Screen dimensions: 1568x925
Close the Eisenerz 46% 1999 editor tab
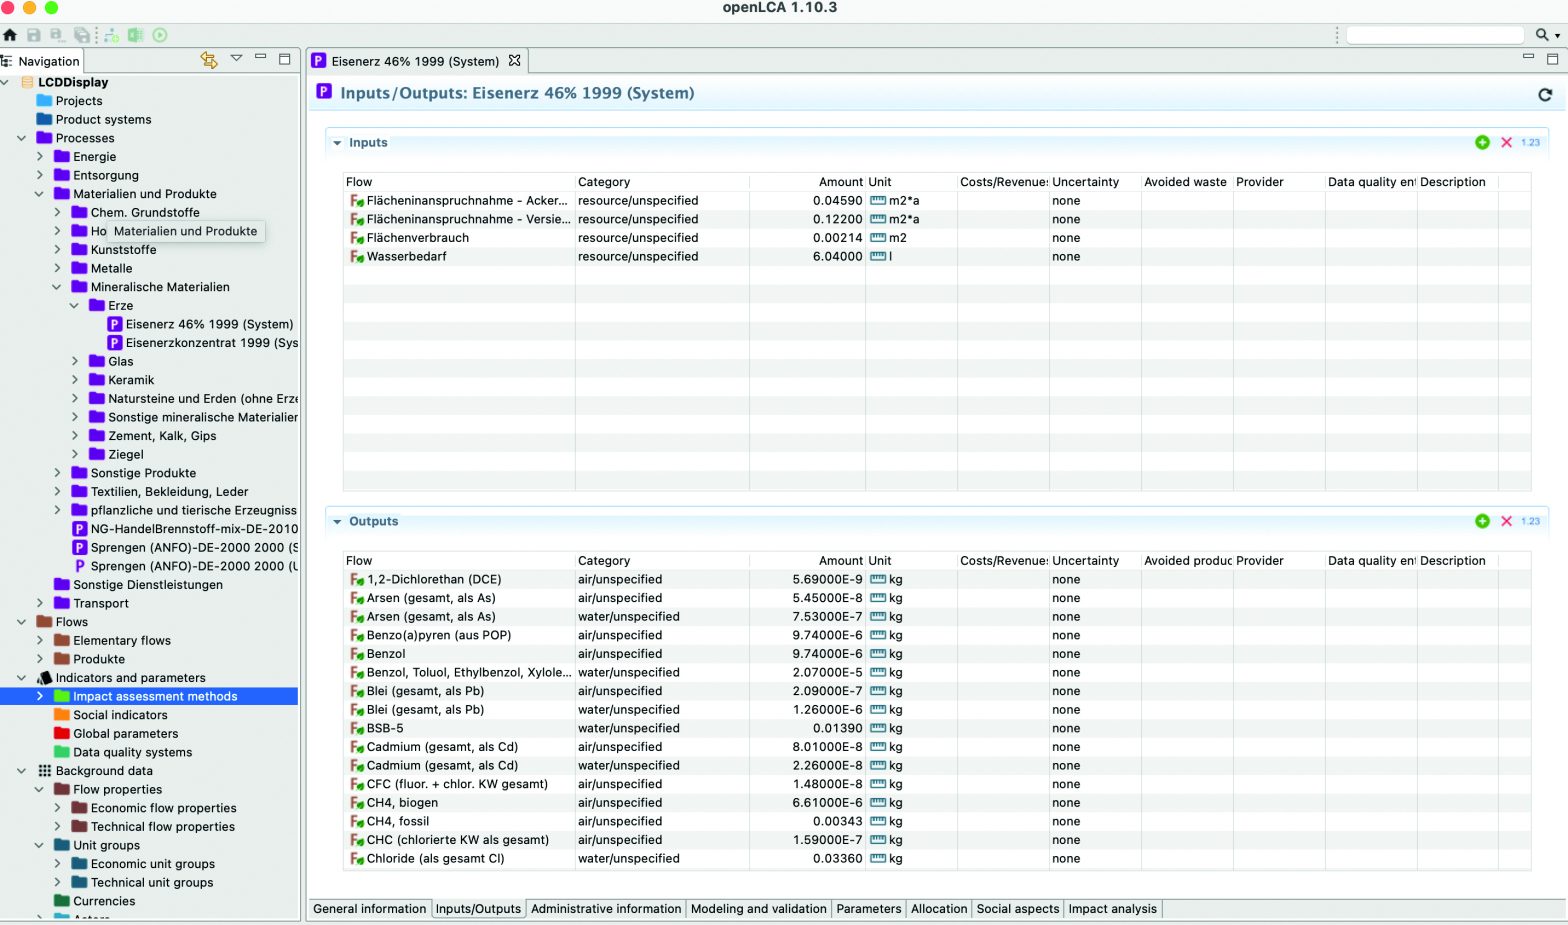coord(515,60)
